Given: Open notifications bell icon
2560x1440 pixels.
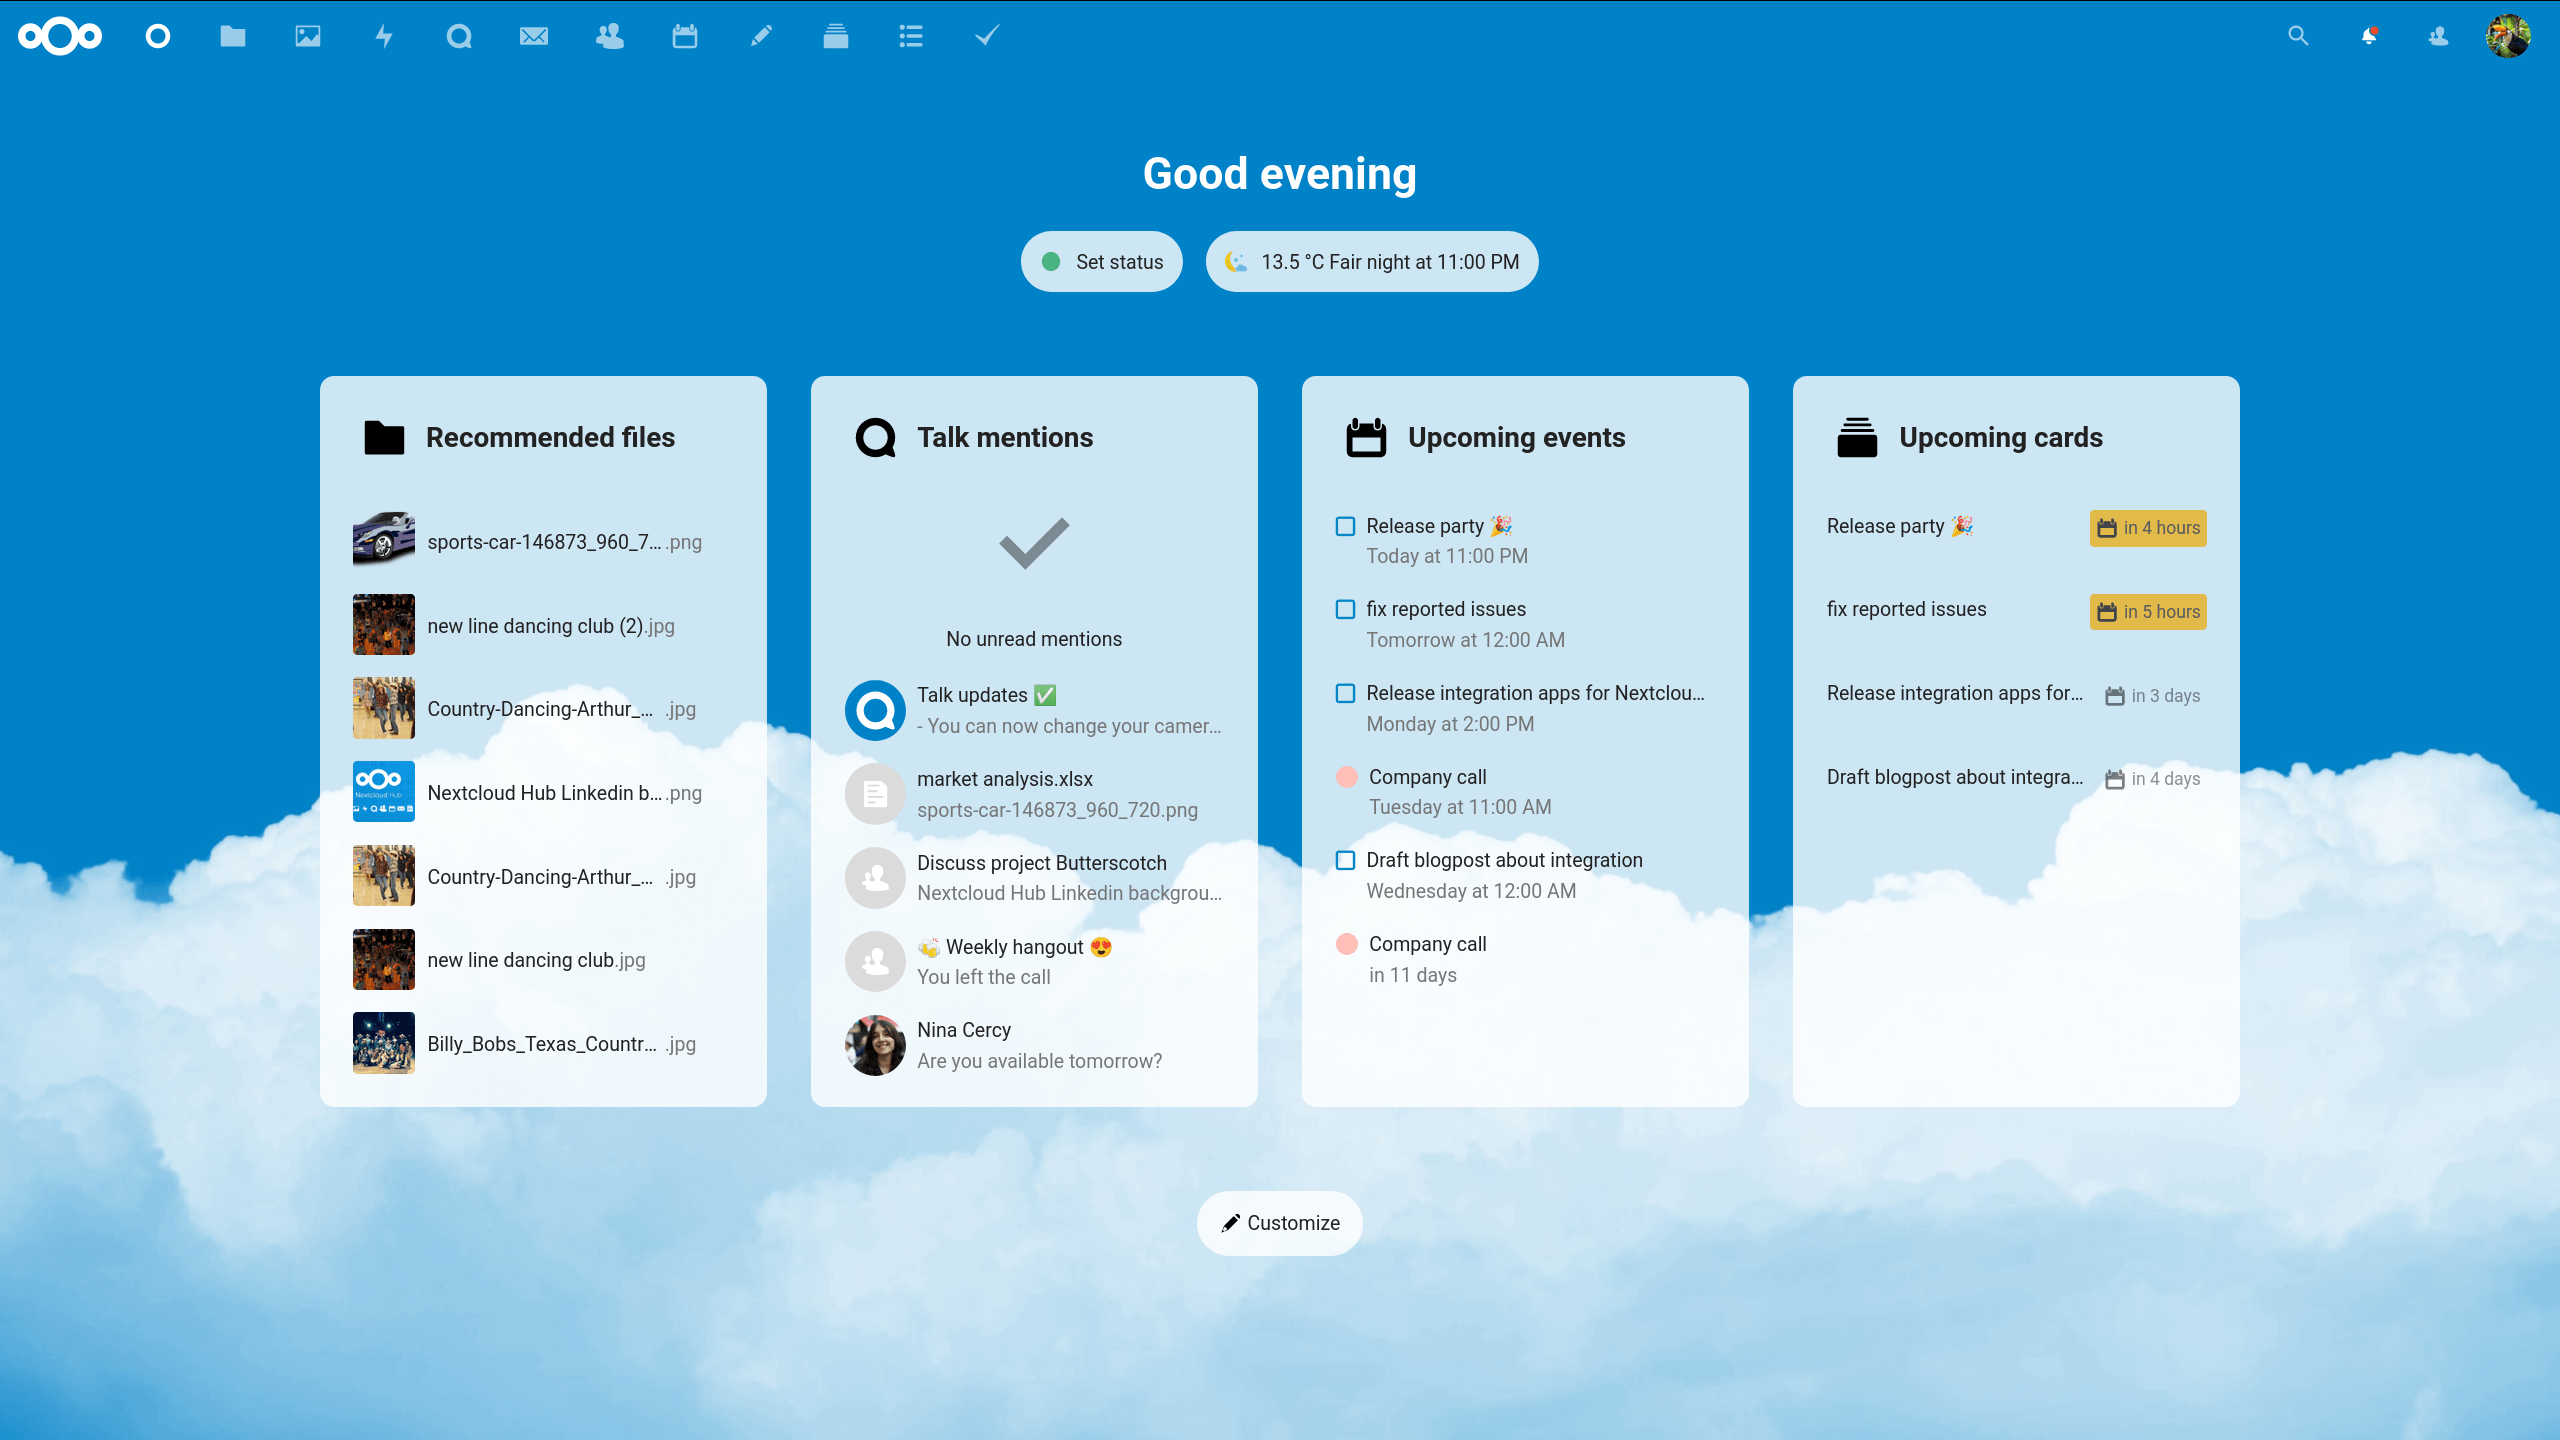Looking at the screenshot, I should [2367, 35].
